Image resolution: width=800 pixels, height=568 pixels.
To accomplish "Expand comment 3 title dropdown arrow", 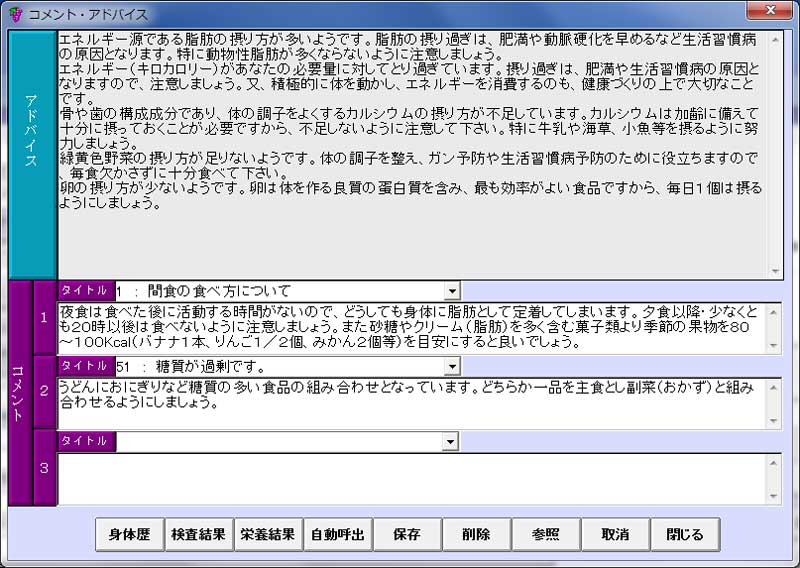I will click(450, 442).
